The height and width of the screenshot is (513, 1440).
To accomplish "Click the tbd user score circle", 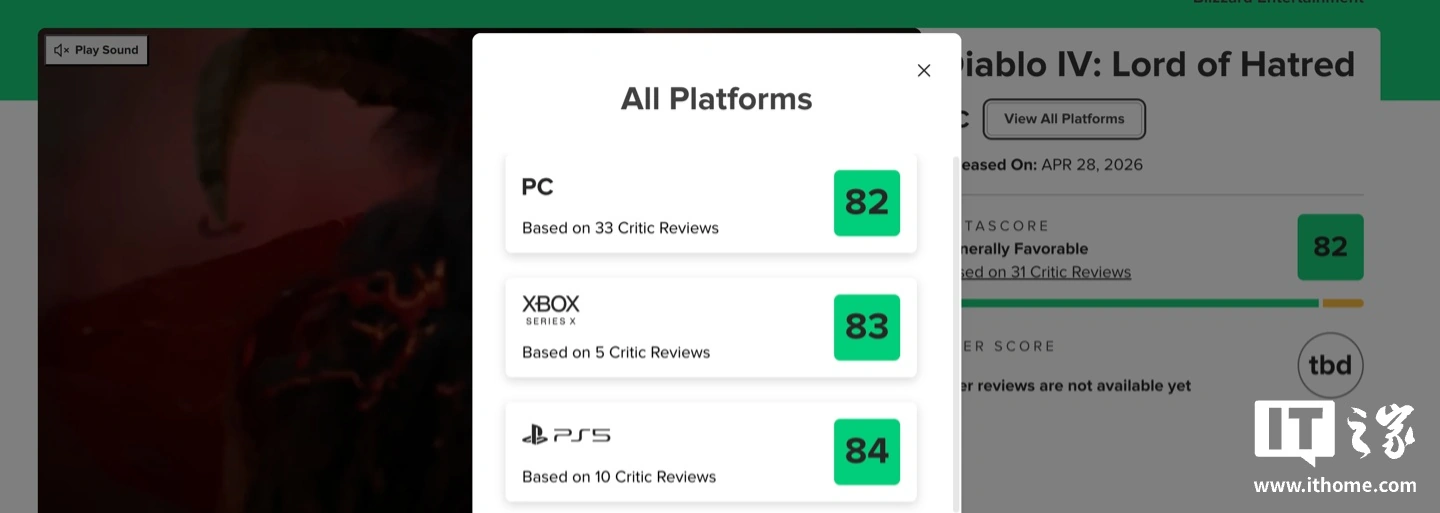I will pyautogui.click(x=1330, y=366).
